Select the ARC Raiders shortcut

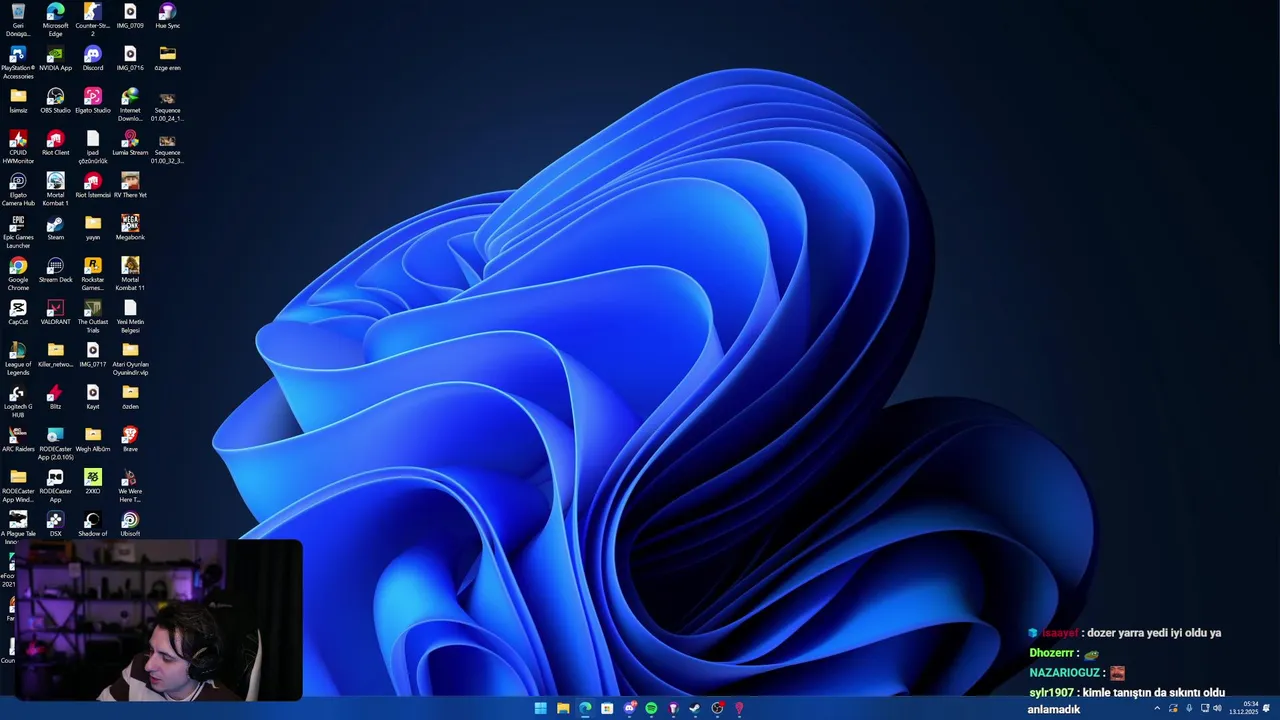(18, 439)
